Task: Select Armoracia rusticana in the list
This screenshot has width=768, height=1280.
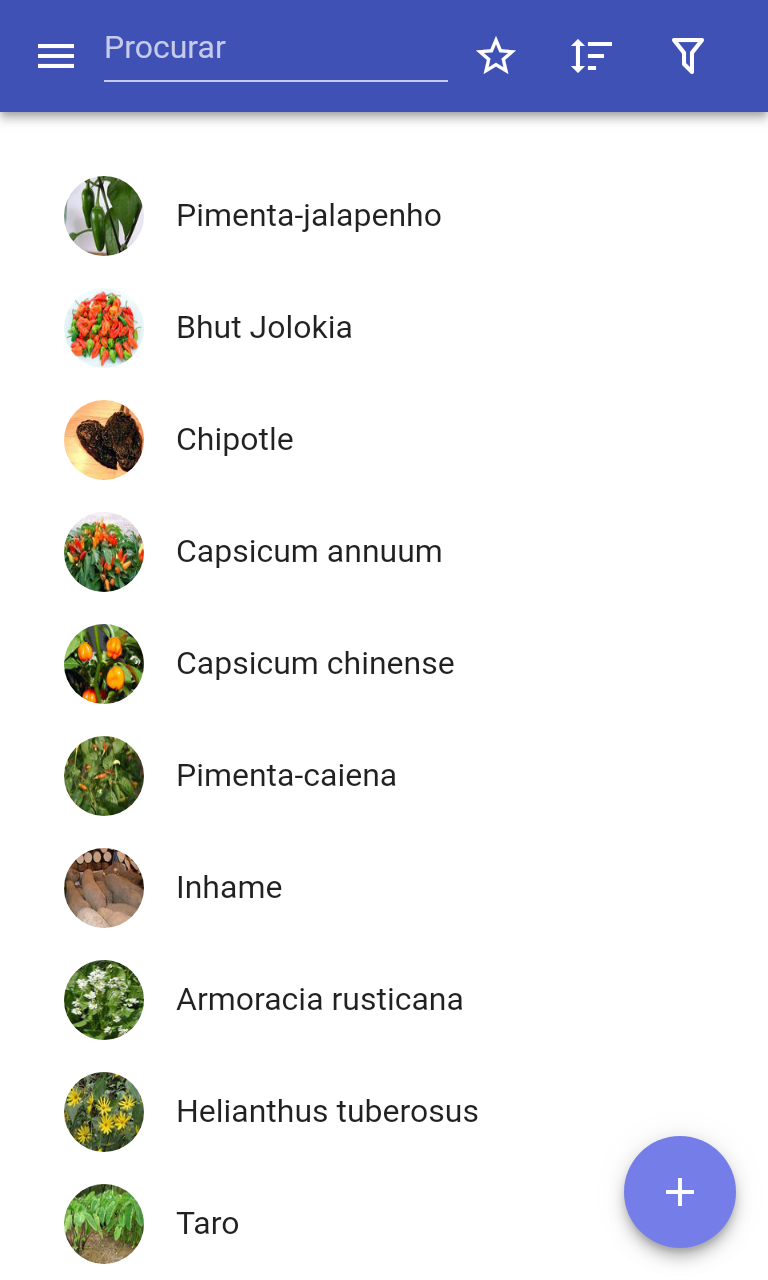Action: 319,1000
